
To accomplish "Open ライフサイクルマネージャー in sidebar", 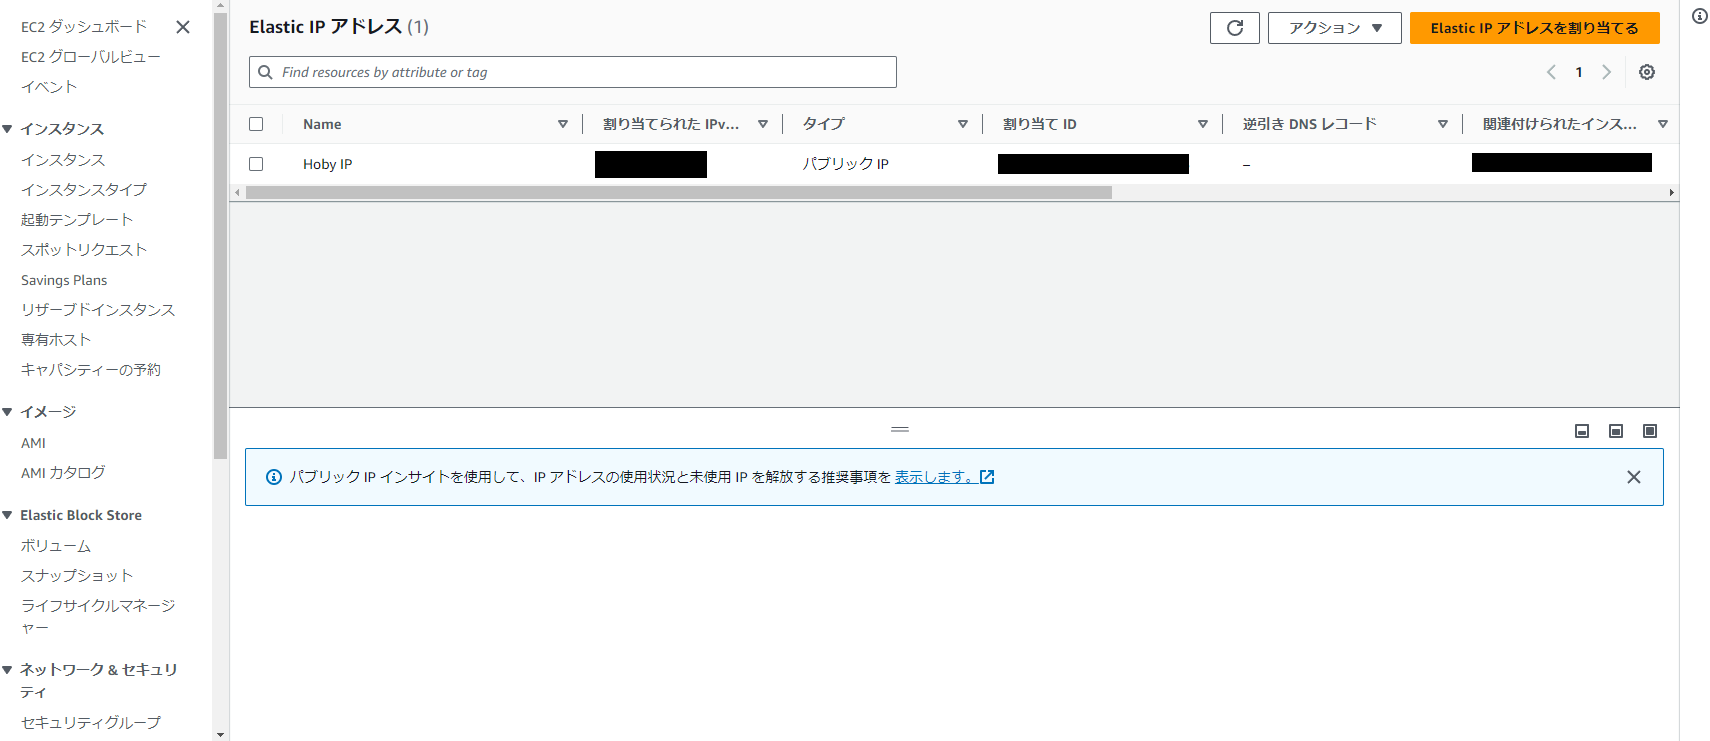I will point(98,617).
